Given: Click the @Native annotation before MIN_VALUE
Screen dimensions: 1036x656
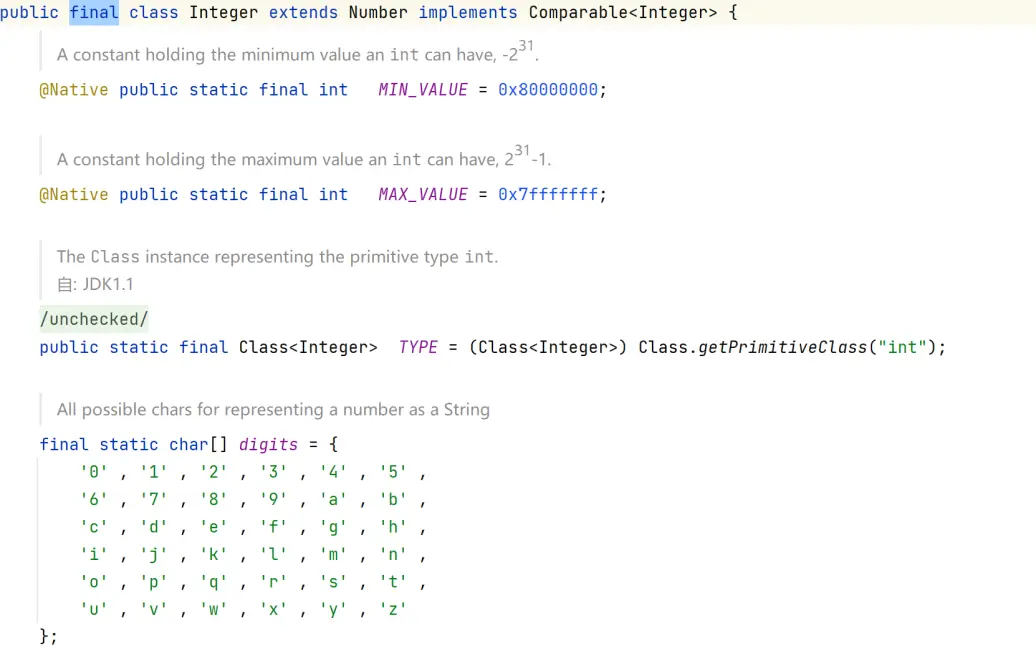Looking at the screenshot, I should (x=73, y=90).
